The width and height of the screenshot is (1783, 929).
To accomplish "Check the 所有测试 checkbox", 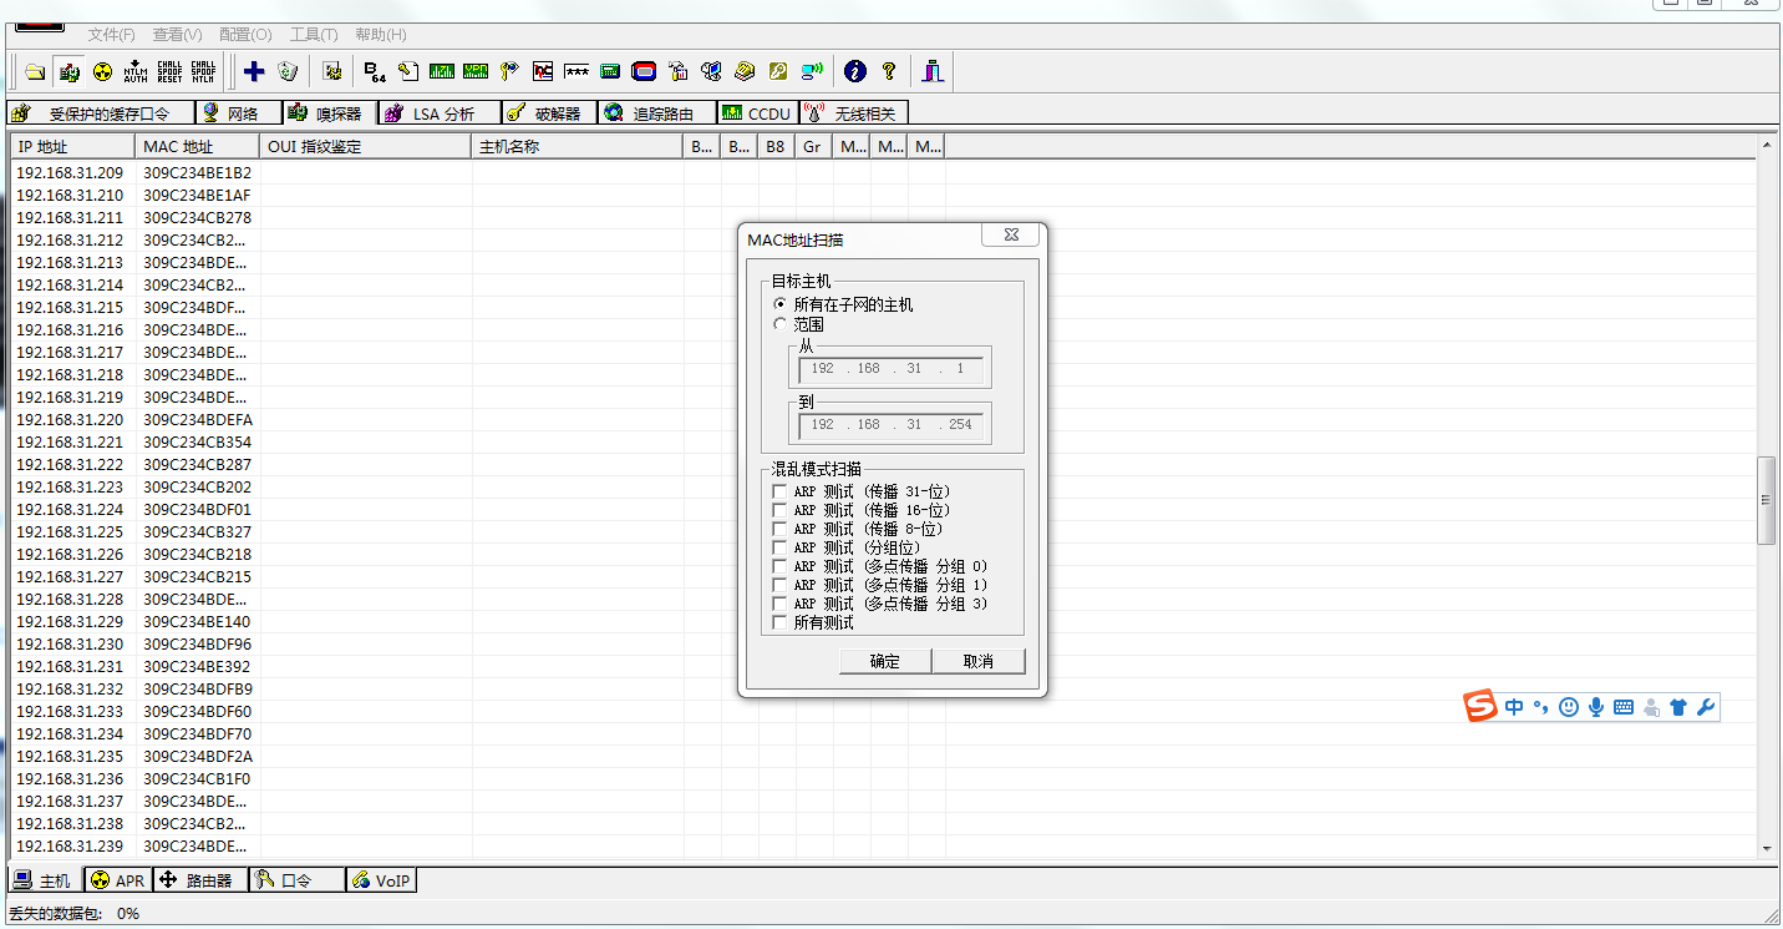I will pyautogui.click(x=780, y=622).
